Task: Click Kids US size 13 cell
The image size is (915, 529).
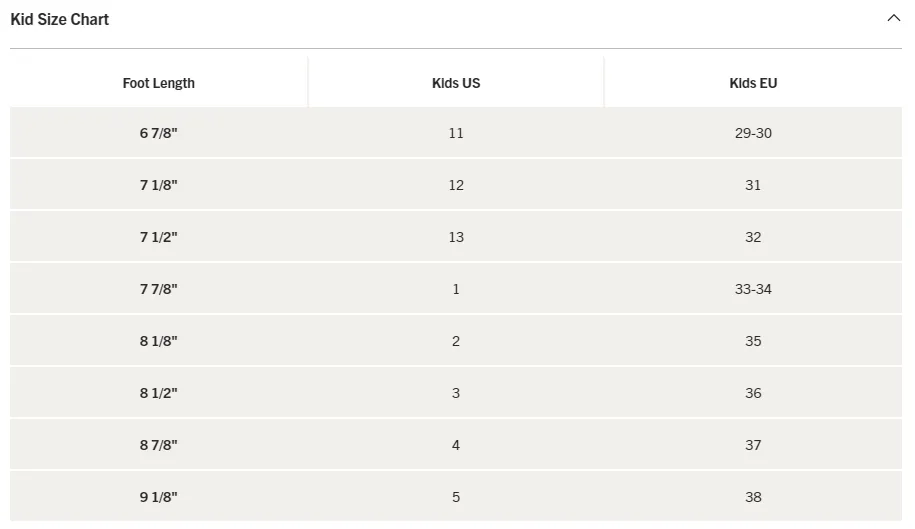Action: point(456,237)
